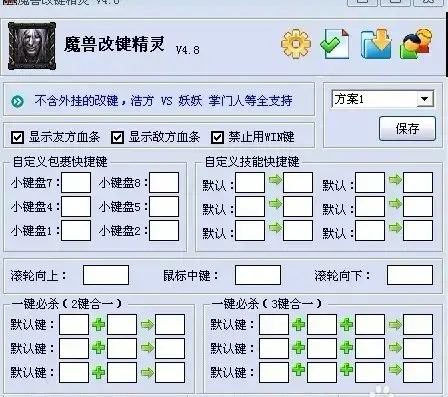Toggle 禁止用WIN键 checkbox

[x=217, y=137]
